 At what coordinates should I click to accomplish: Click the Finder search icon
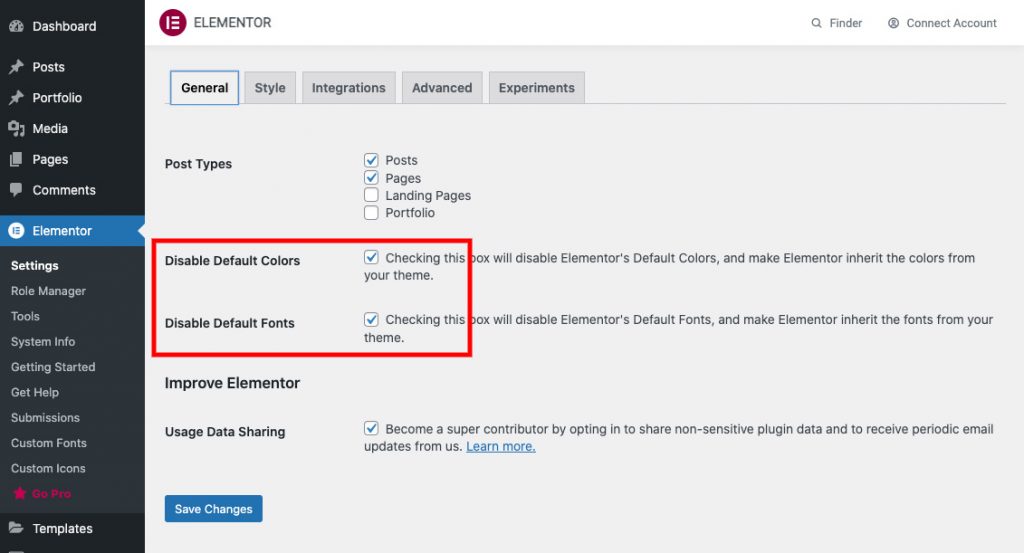[x=816, y=23]
